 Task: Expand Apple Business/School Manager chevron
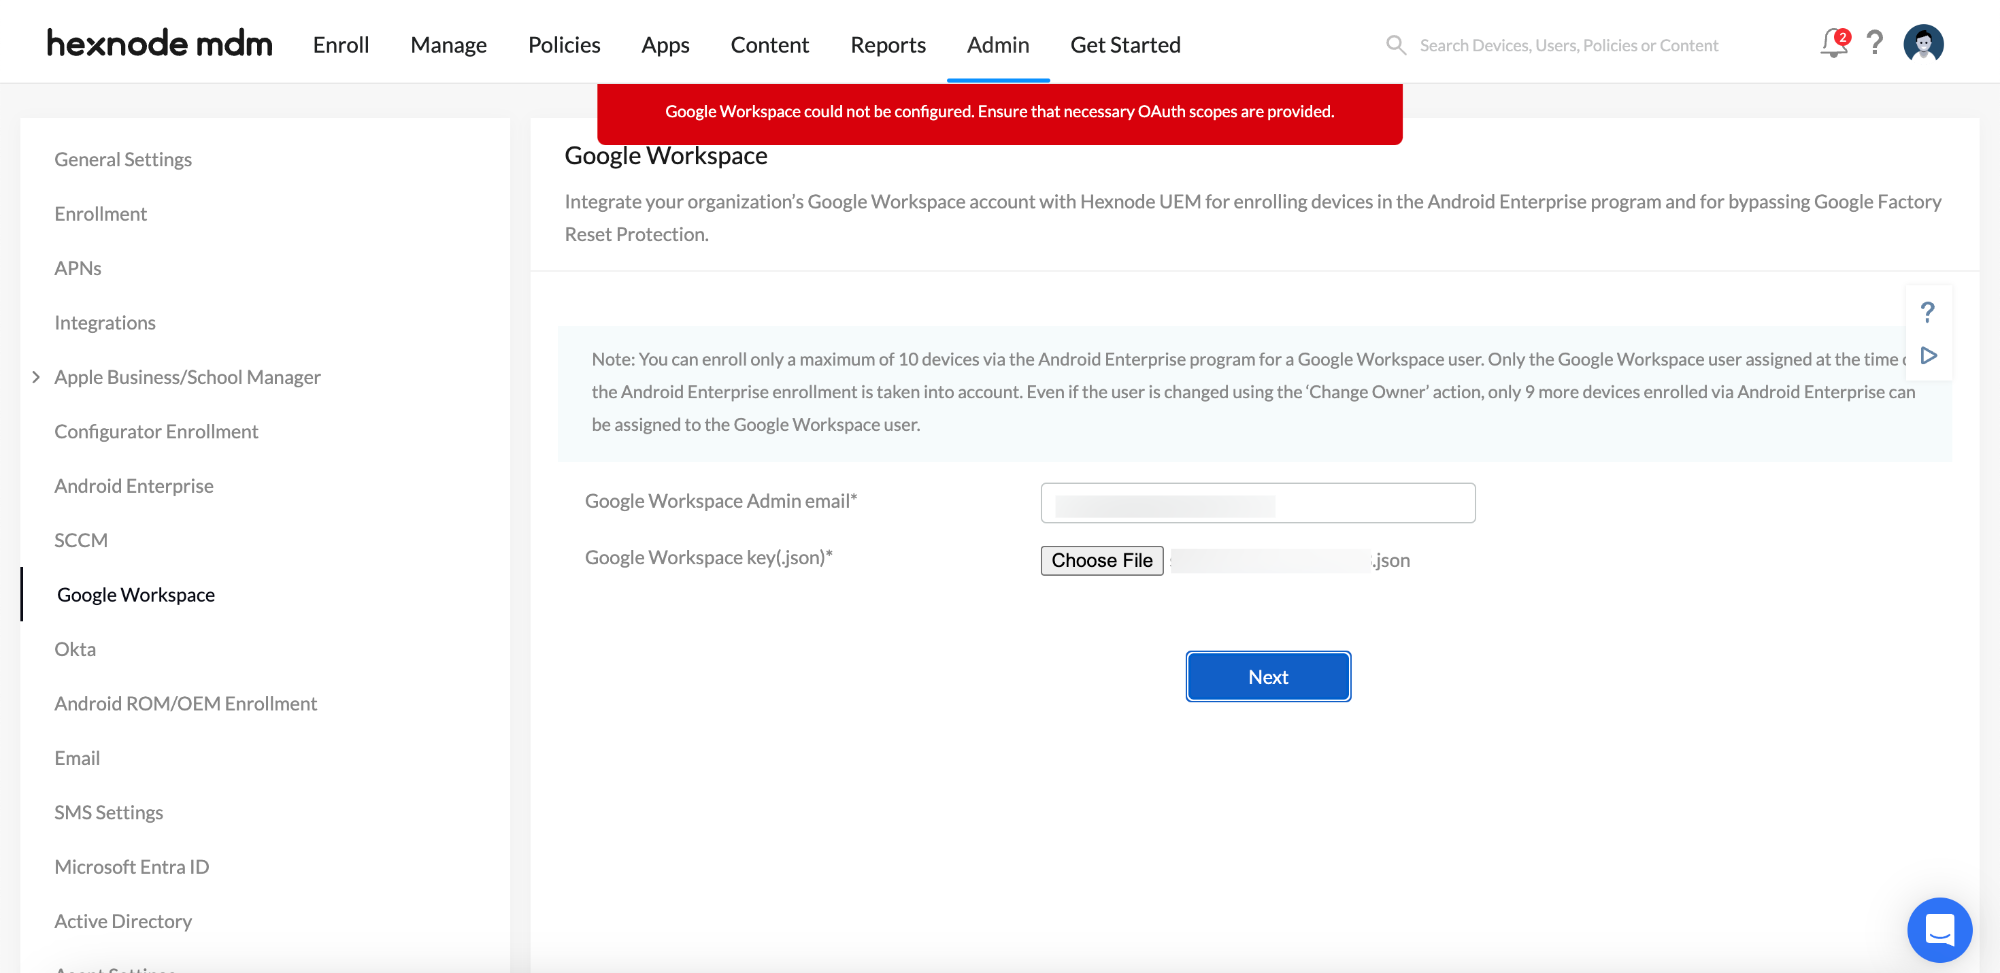click(36, 377)
